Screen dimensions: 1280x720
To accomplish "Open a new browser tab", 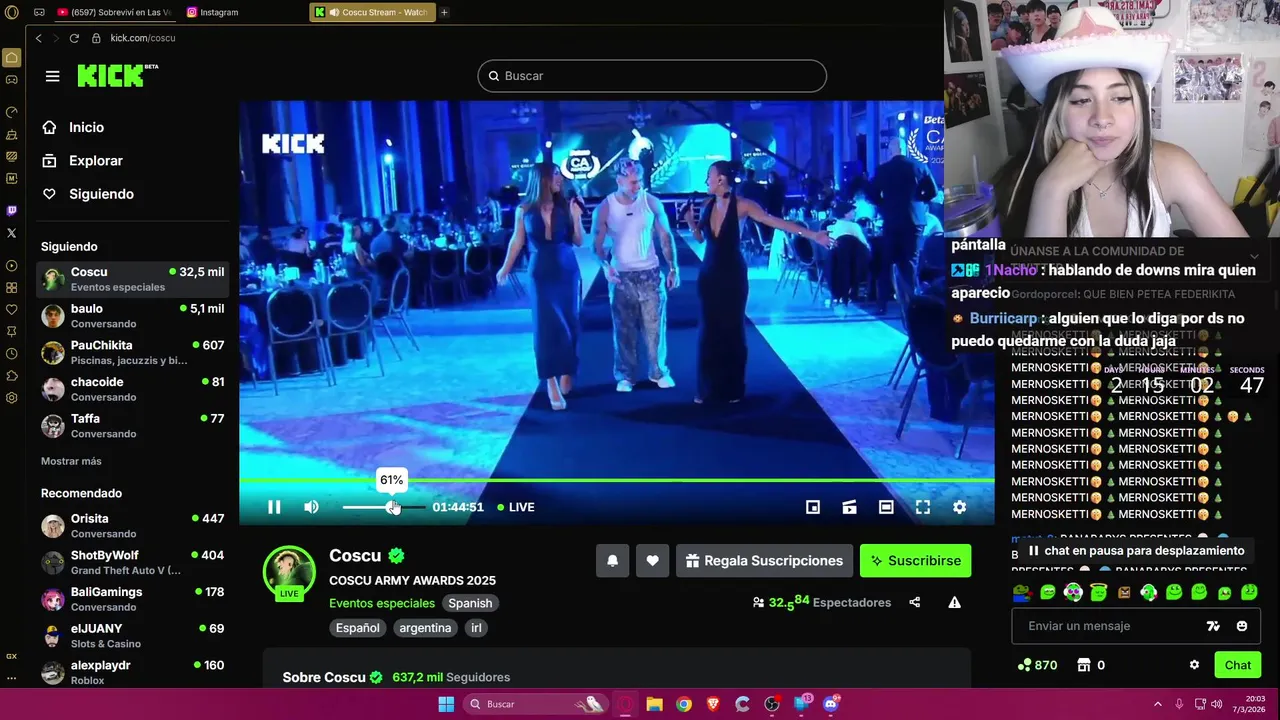I will (x=444, y=12).
